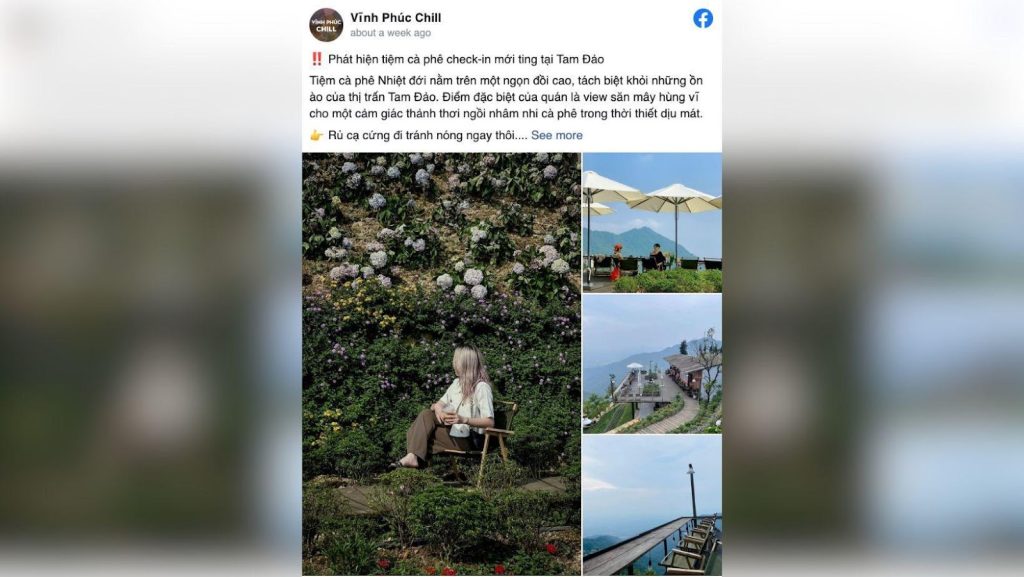Image resolution: width=1024 pixels, height=577 pixels.
Task: Open the Facebook logo icon
Action: click(703, 18)
